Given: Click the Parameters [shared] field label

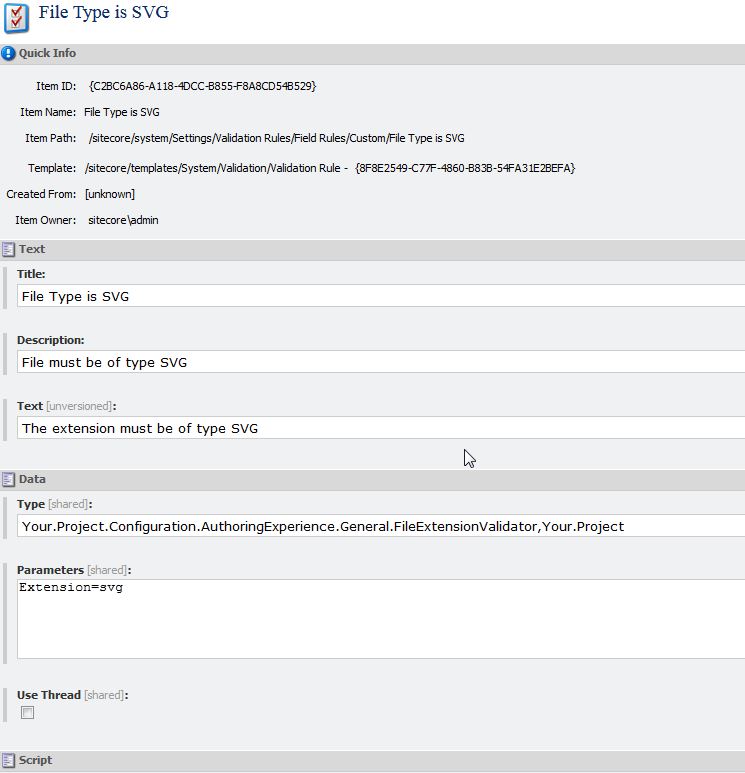Looking at the screenshot, I should (74, 570).
